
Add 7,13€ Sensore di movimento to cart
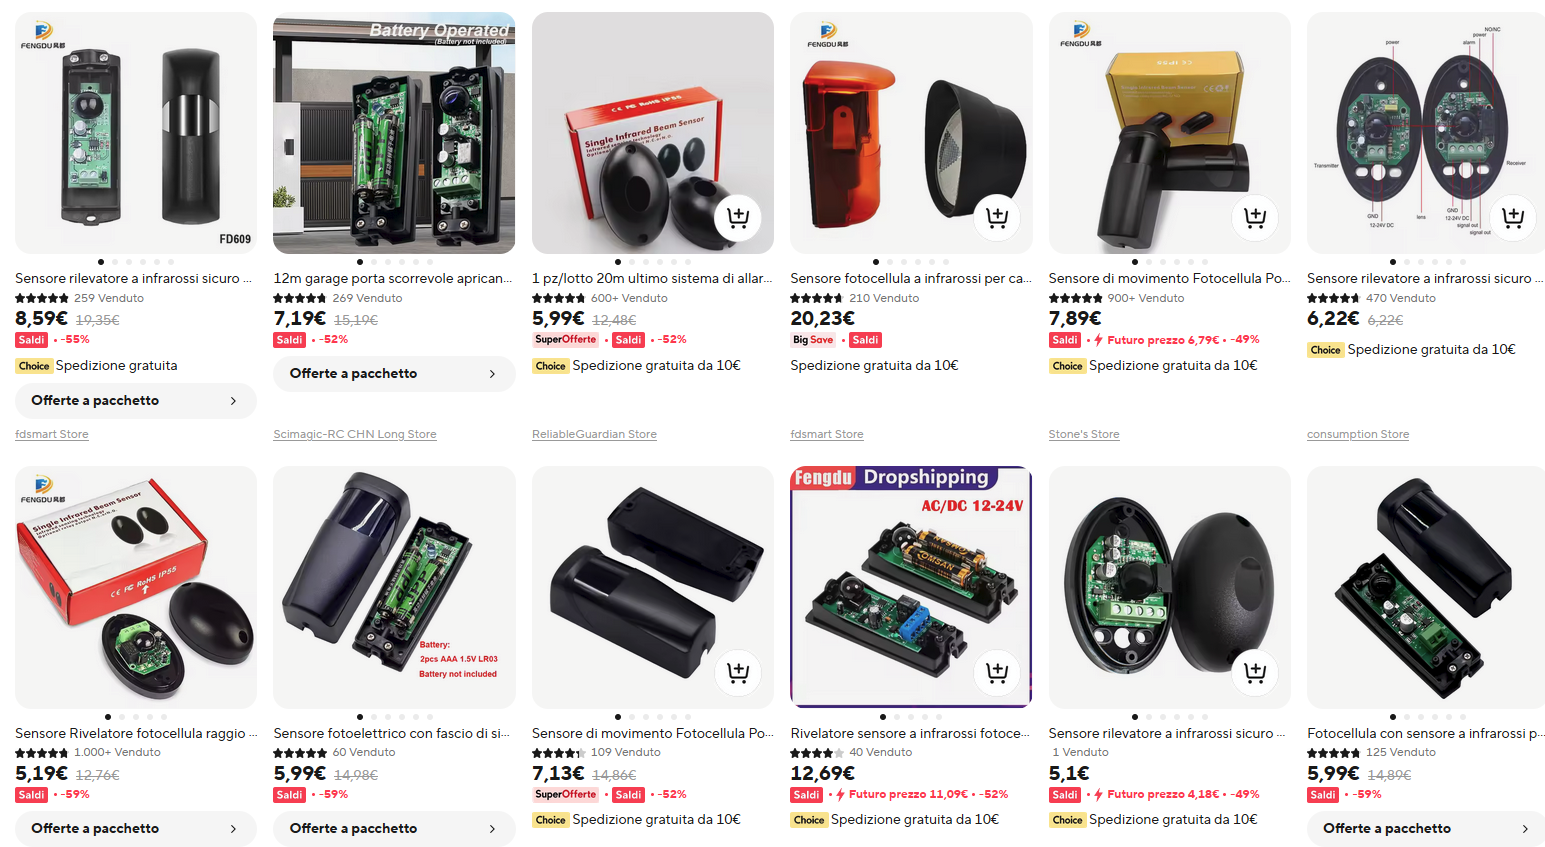point(738,672)
